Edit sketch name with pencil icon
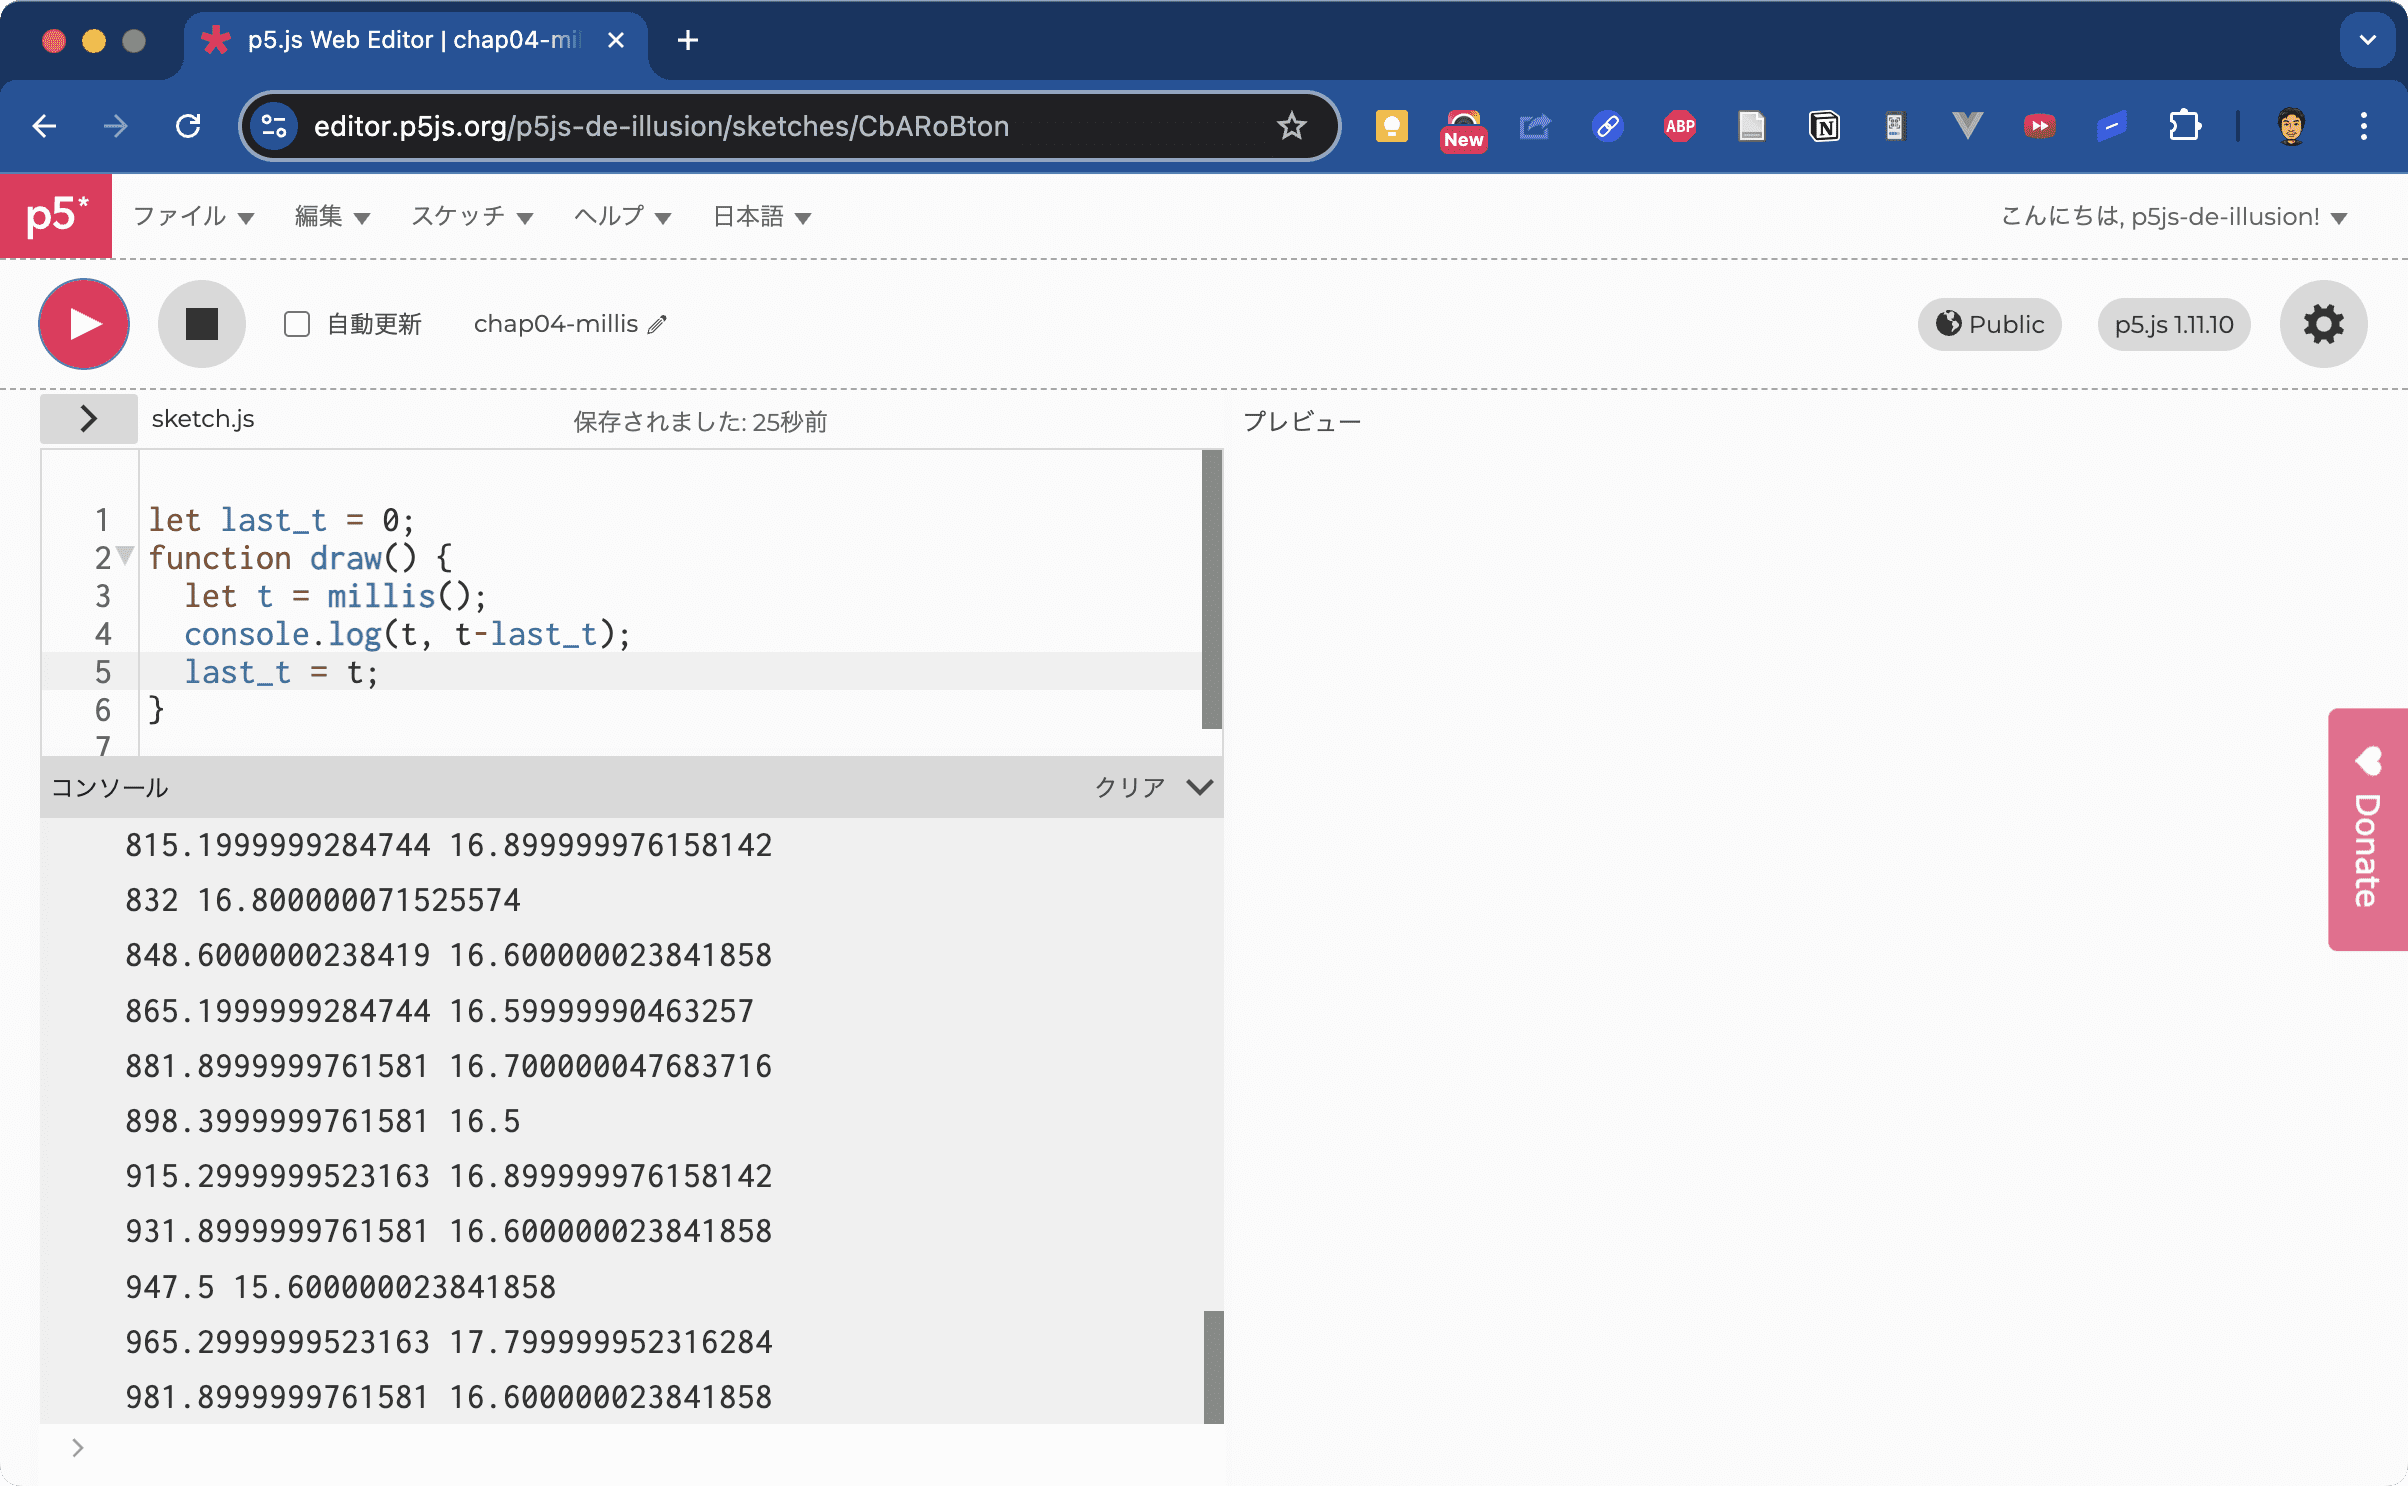The height and width of the screenshot is (1486, 2408). point(657,325)
